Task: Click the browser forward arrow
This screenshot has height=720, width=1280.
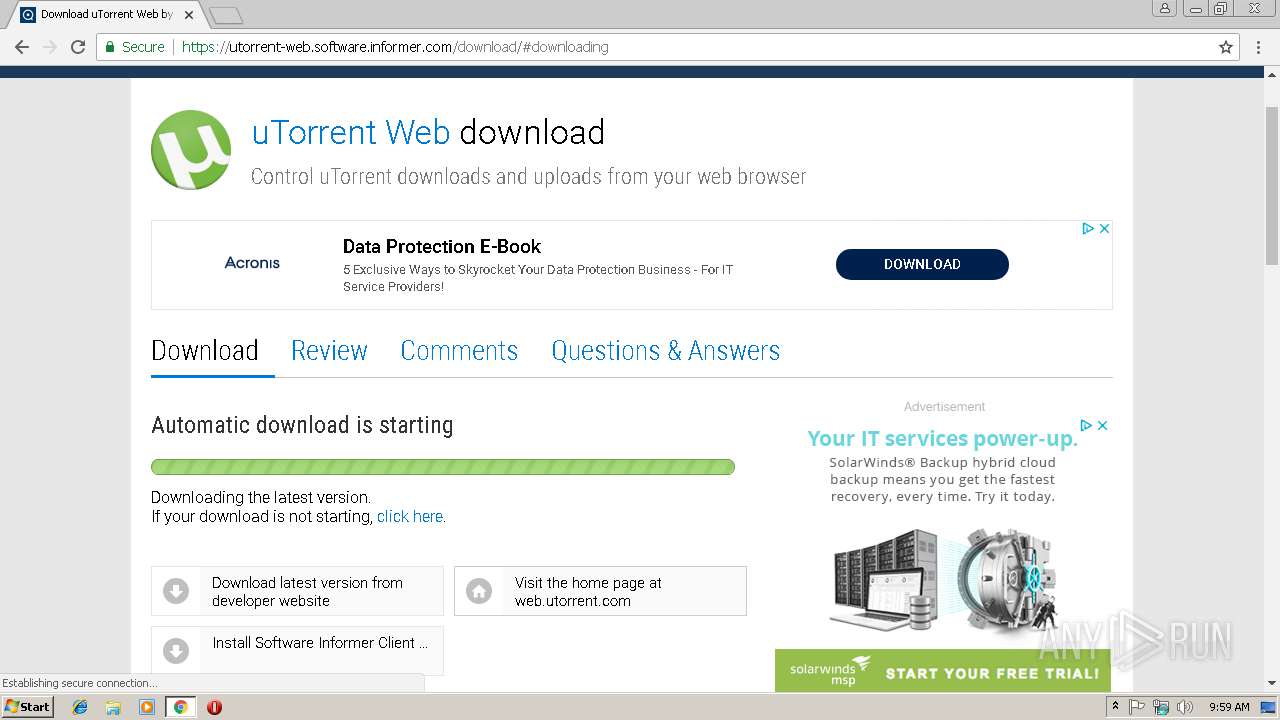Action: [x=49, y=47]
